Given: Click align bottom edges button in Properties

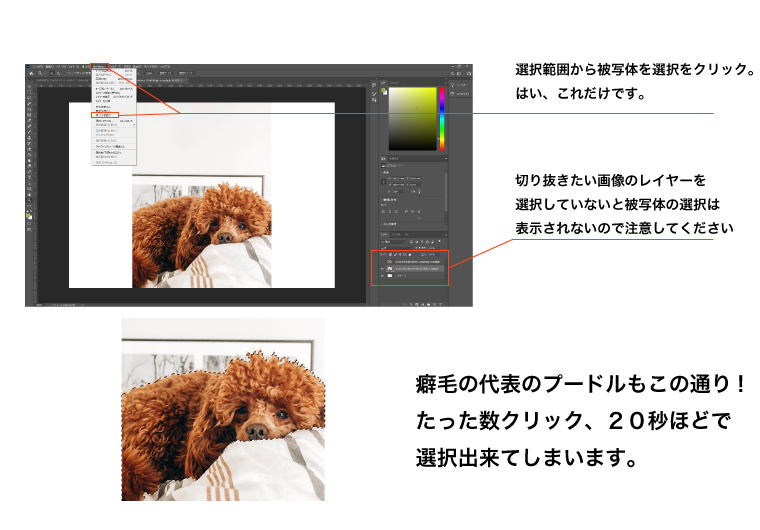Looking at the screenshot, I should click(x=418, y=211).
